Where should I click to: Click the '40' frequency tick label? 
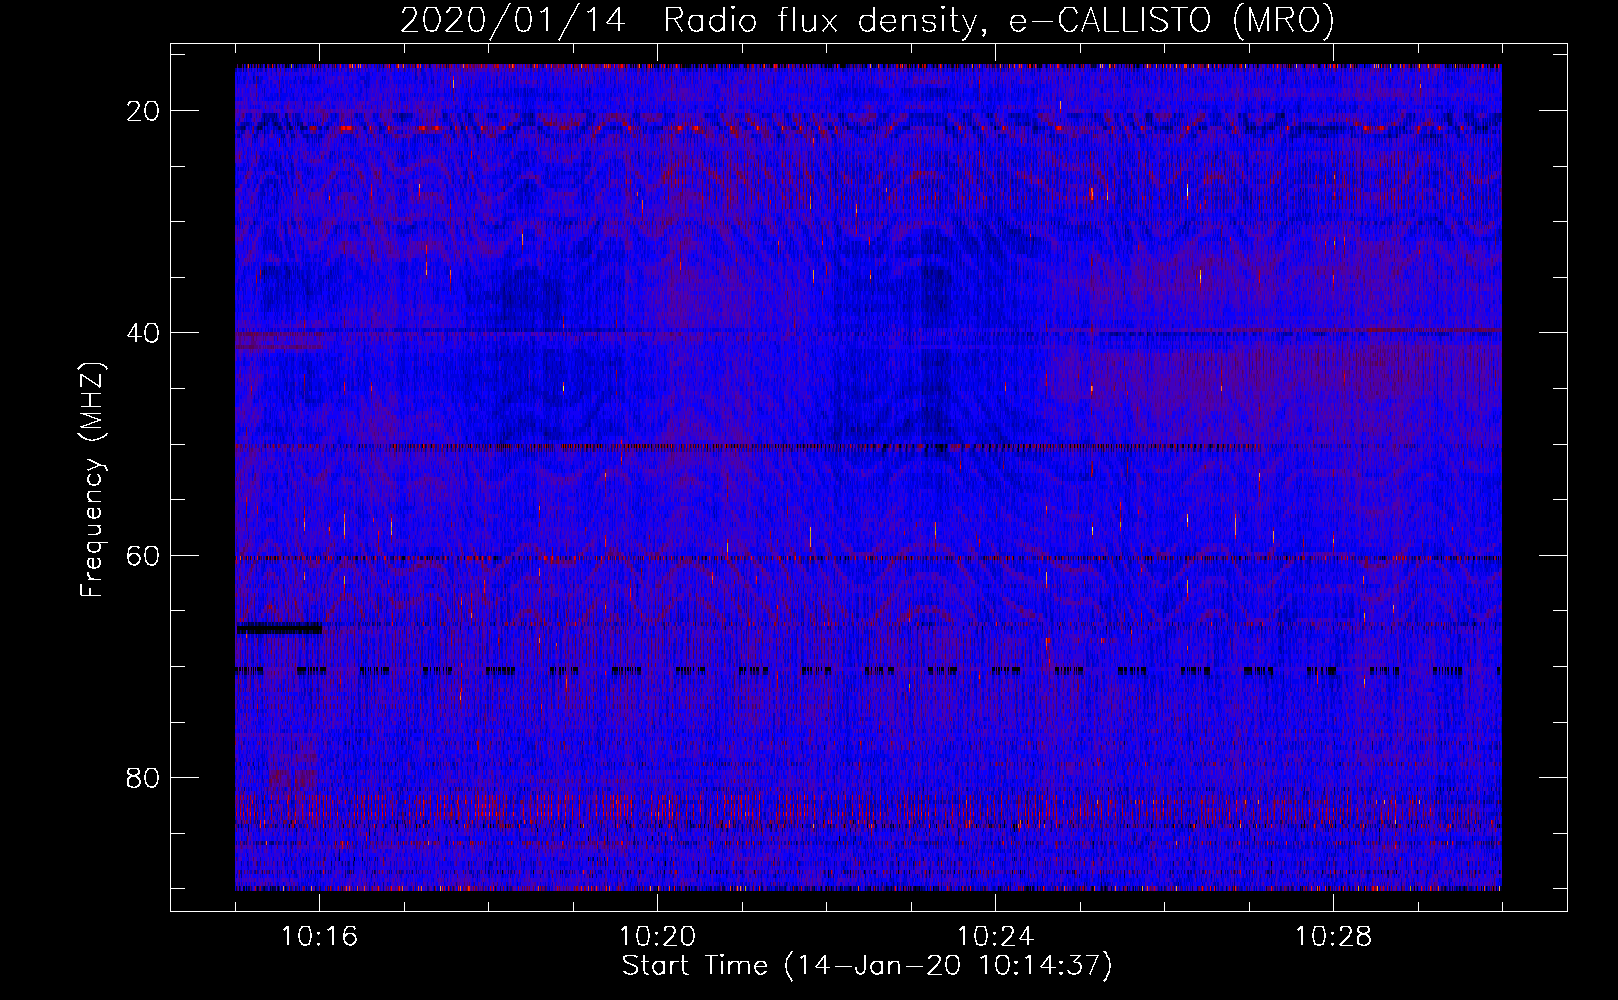tap(144, 333)
